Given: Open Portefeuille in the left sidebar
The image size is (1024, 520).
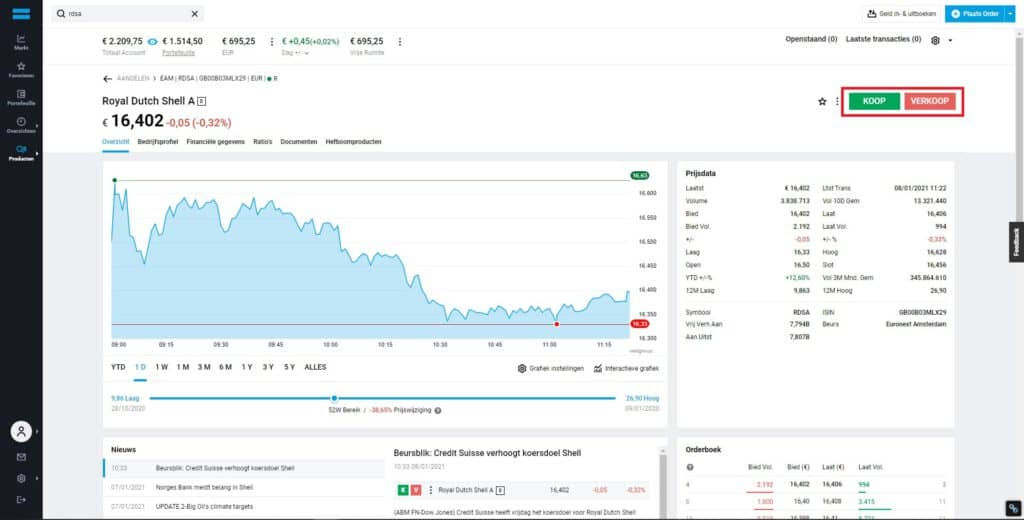Looking at the screenshot, I should (21, 97).
